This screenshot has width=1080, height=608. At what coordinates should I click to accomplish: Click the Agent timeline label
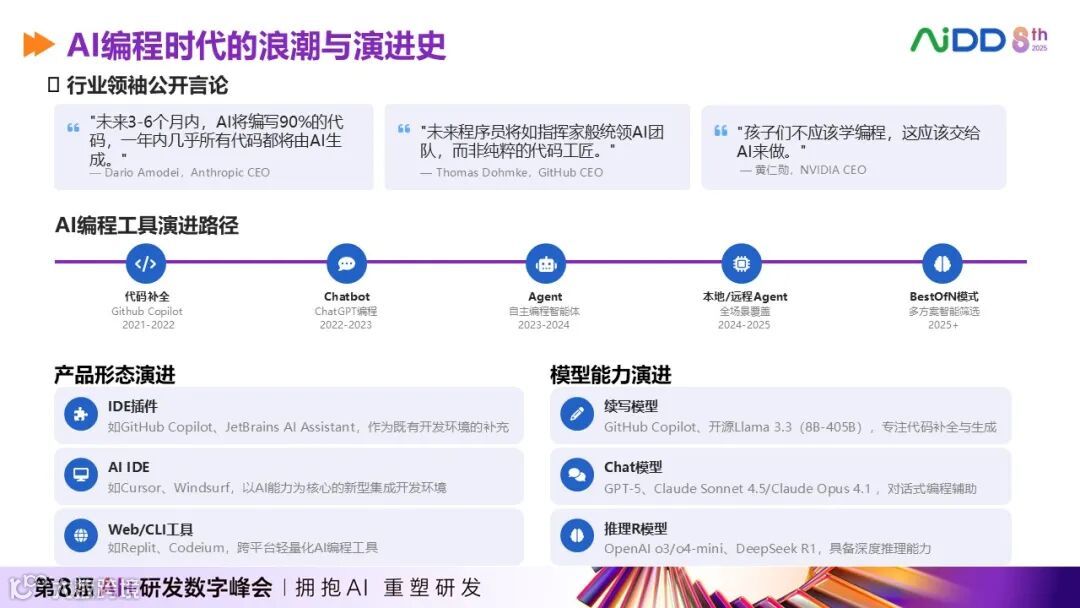[545, 297]
